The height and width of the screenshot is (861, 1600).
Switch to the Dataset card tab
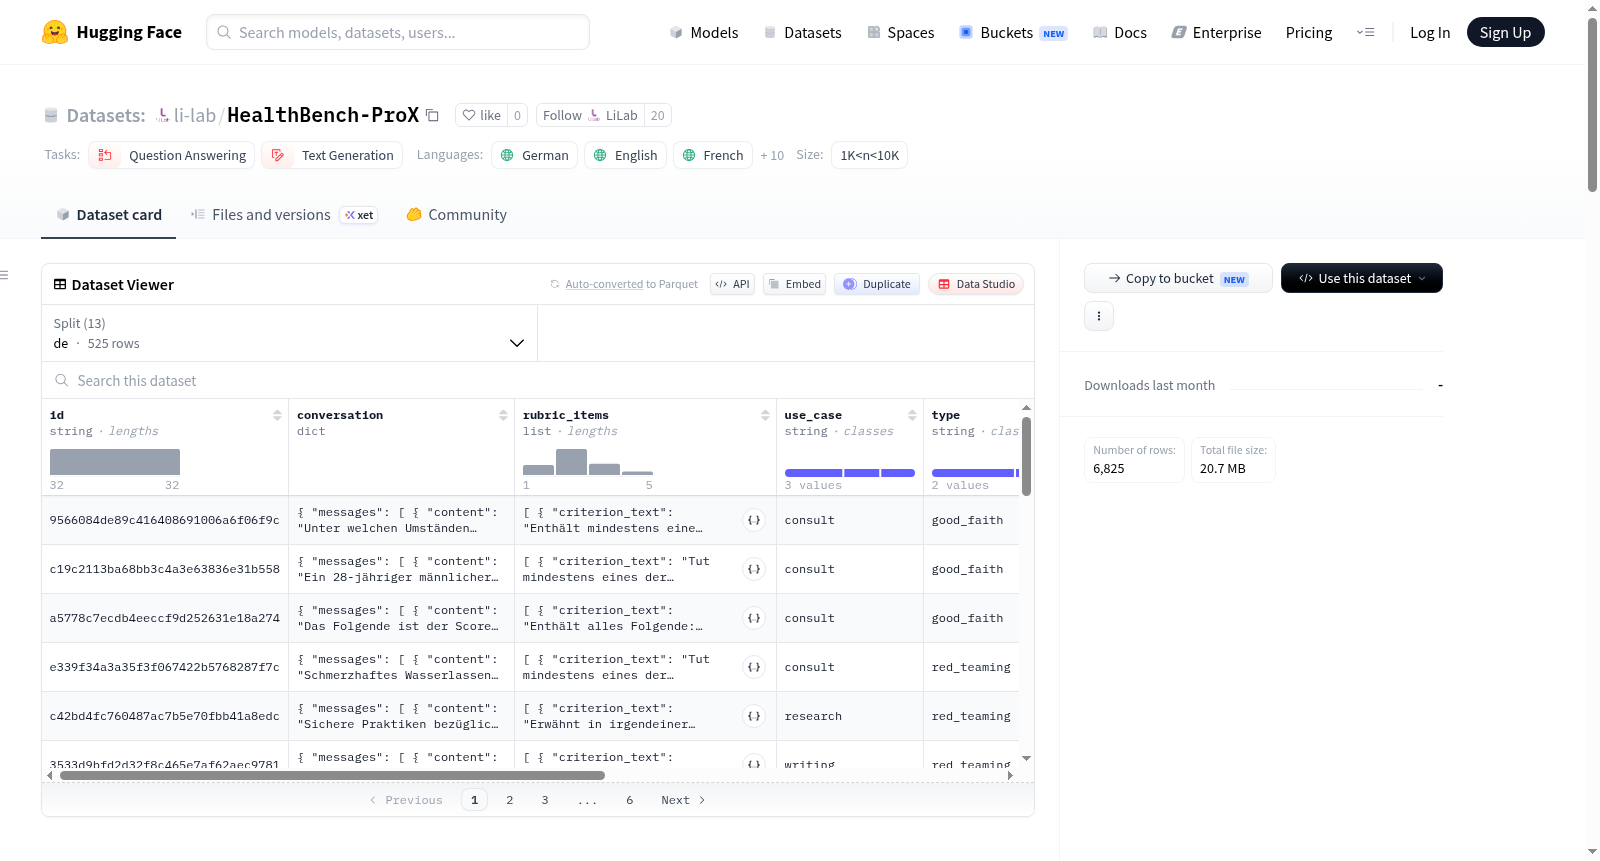tap(109, 215)
